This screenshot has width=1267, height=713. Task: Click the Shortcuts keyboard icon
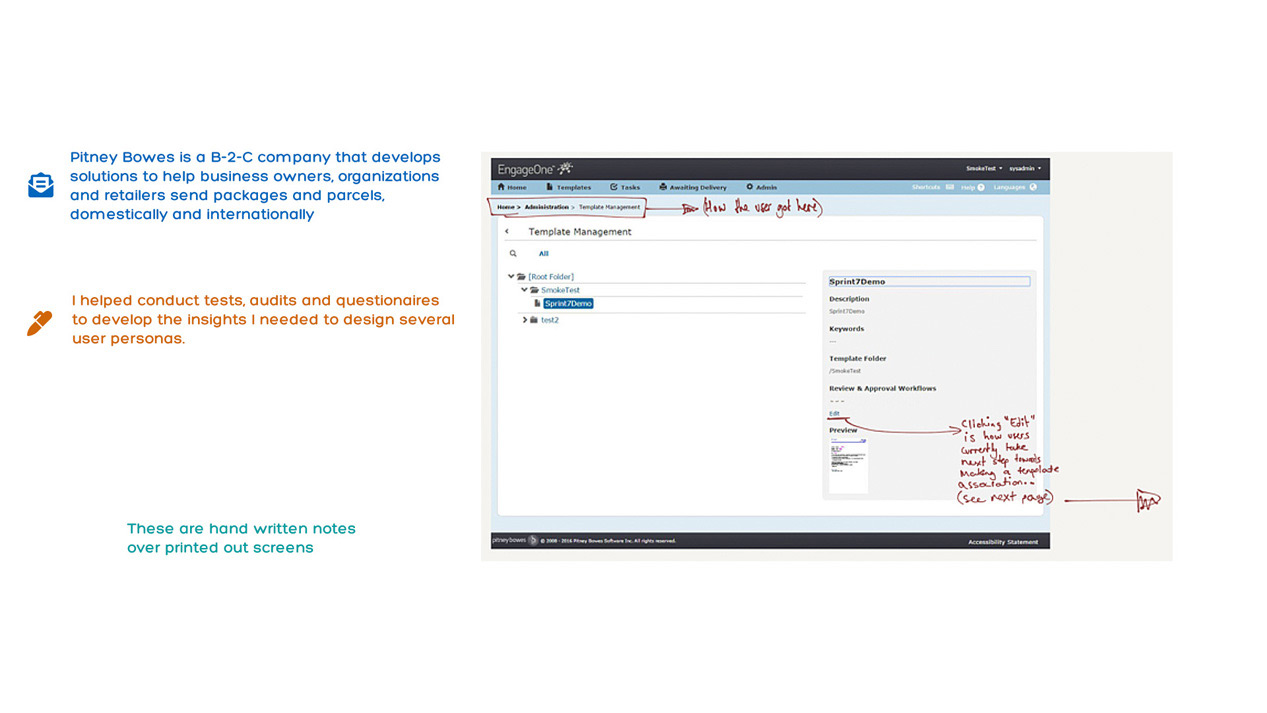[949, 187]
